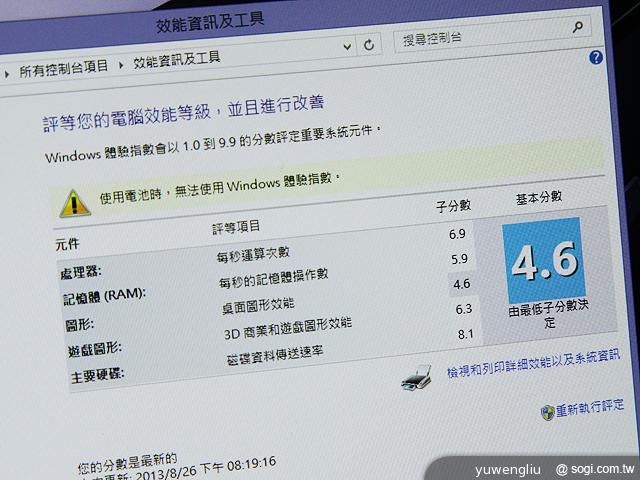Select the 主要硬碟: row label
The width and height of the screenshot is (640, 480).
98,375
